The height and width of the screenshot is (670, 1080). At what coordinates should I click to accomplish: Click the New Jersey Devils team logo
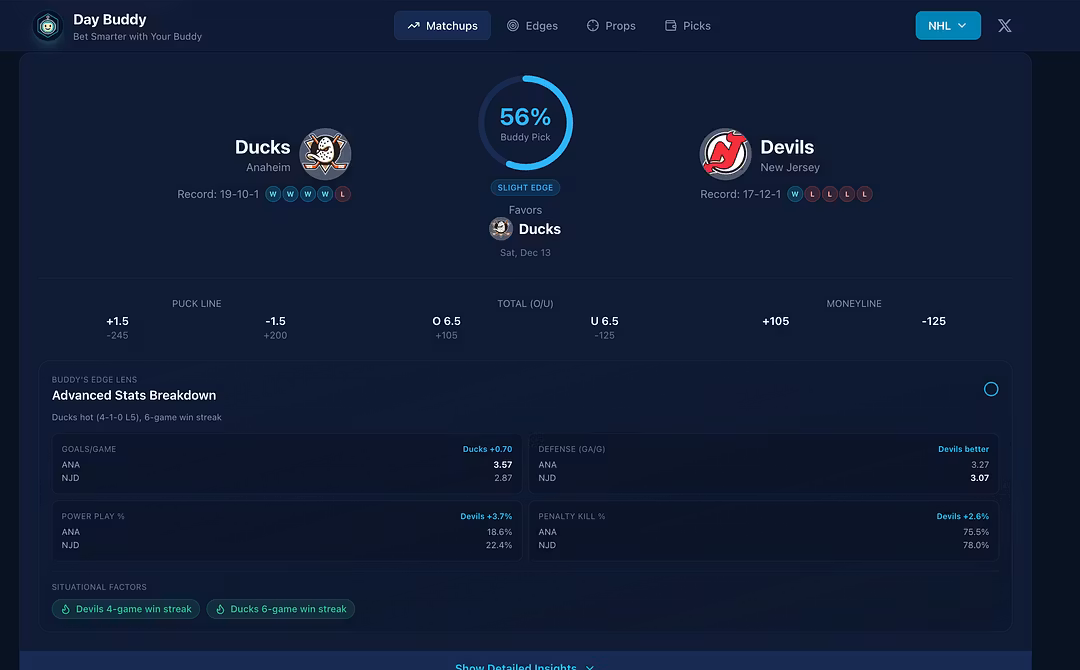[725, 153]
